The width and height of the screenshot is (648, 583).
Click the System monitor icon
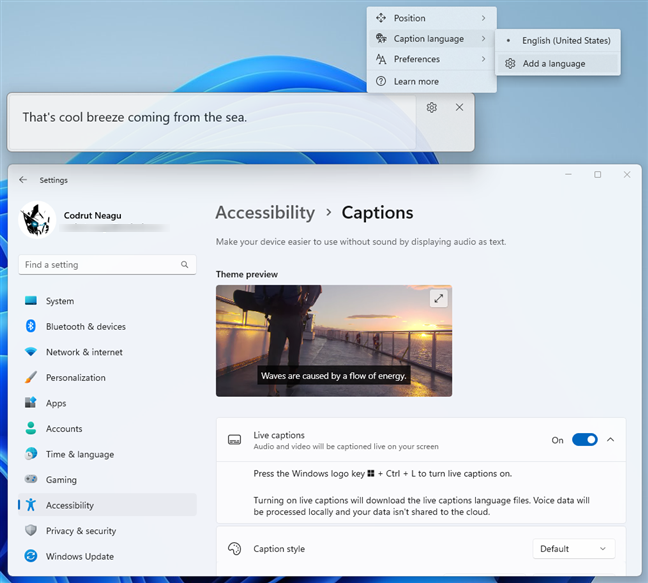31,300
